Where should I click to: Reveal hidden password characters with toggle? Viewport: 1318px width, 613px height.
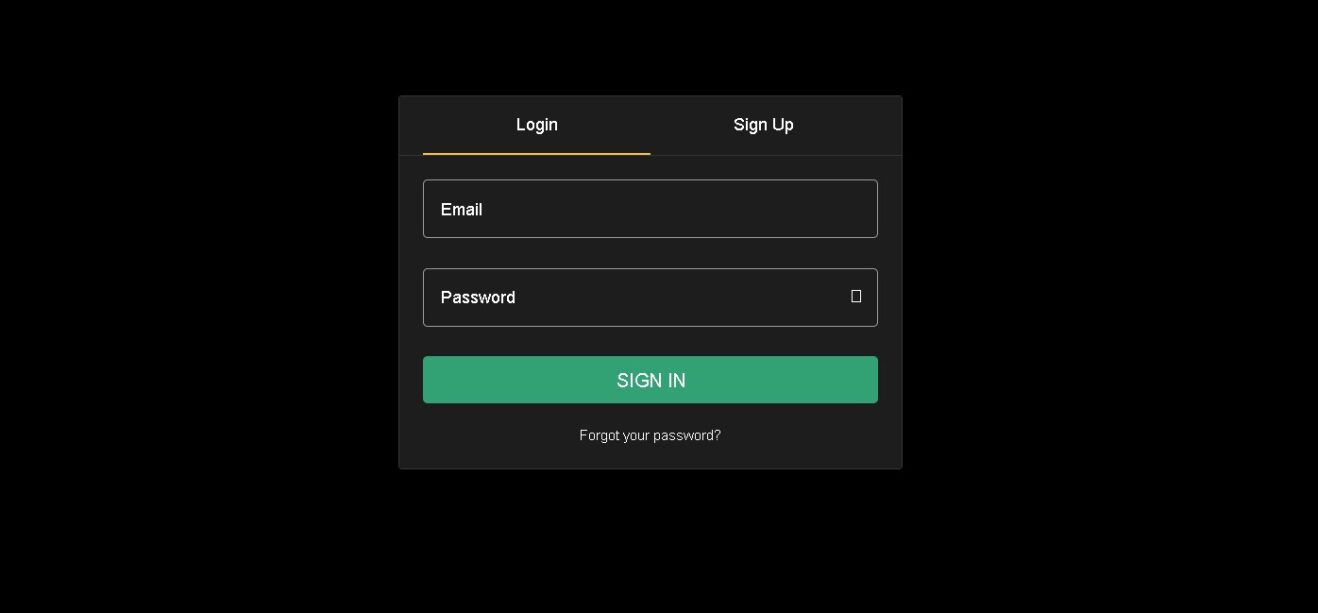click(x=856, y=296)
